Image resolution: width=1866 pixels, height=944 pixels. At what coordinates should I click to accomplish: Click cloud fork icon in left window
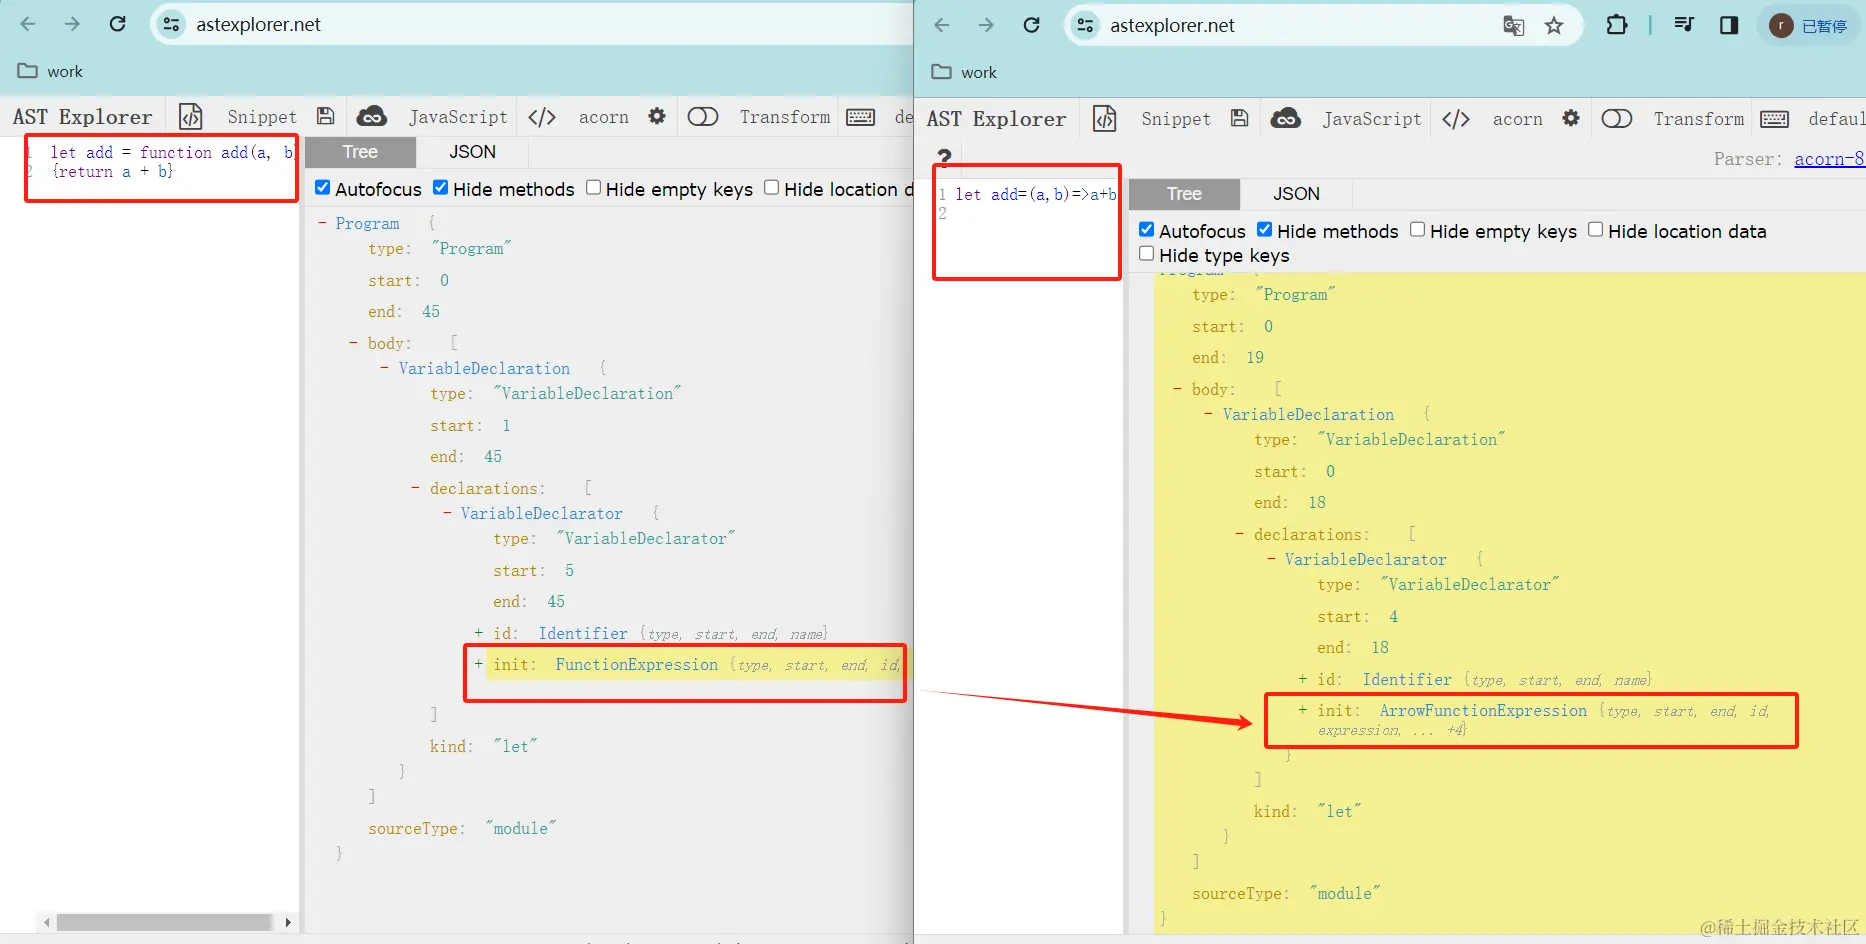pos(372,117)
